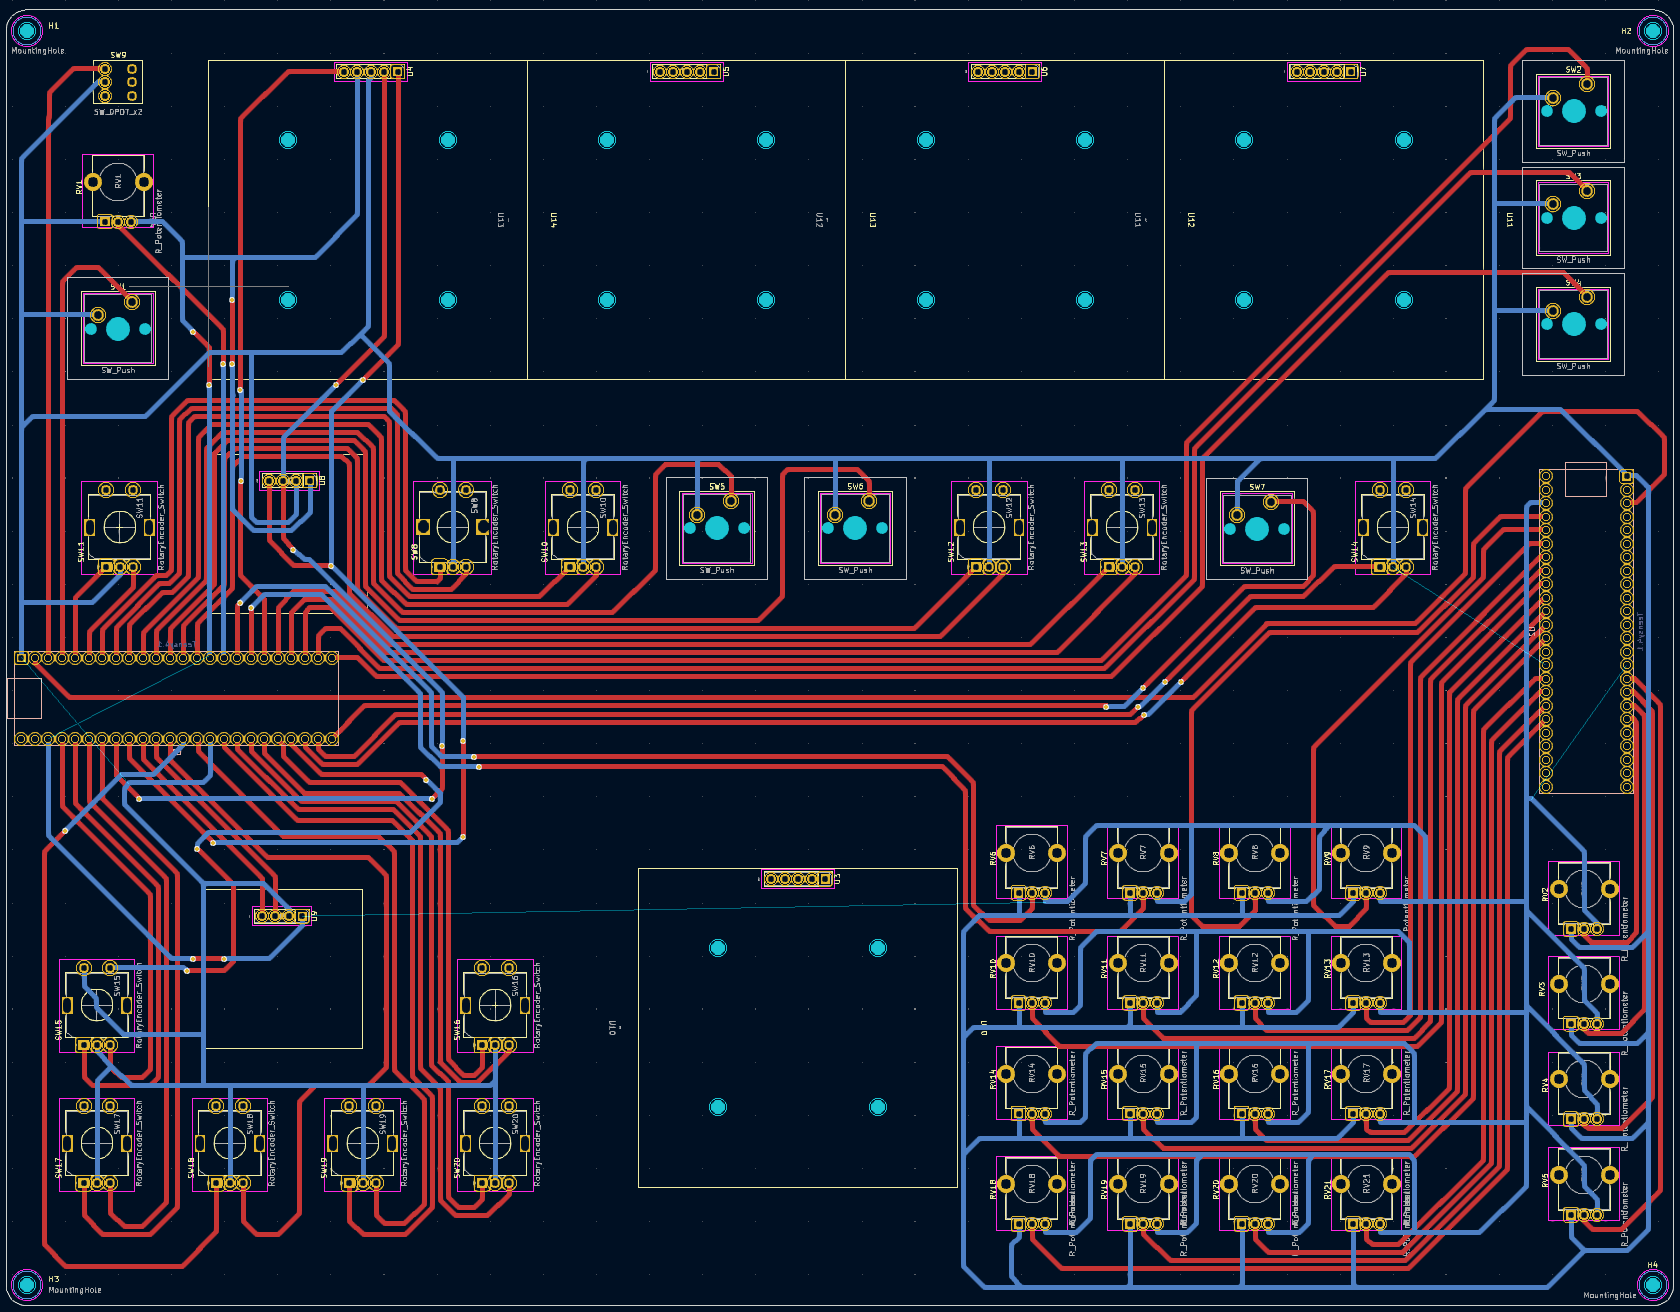Select rotary encoder SW8
The height and width of the screenshot is (1312, 1680).
(x=452, y=527)
